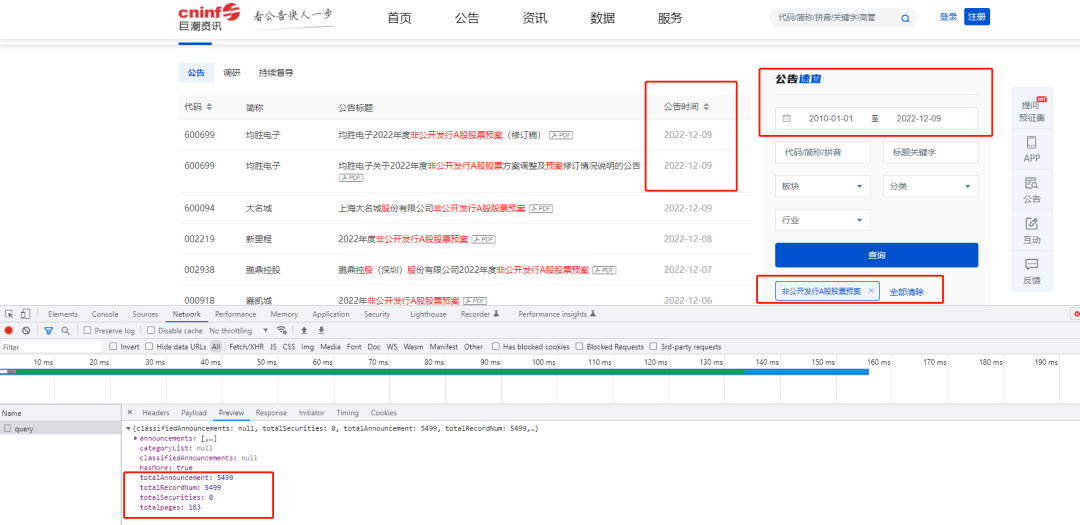Open the 资讯 menu in the top navigation

click(x=534, y=18)
